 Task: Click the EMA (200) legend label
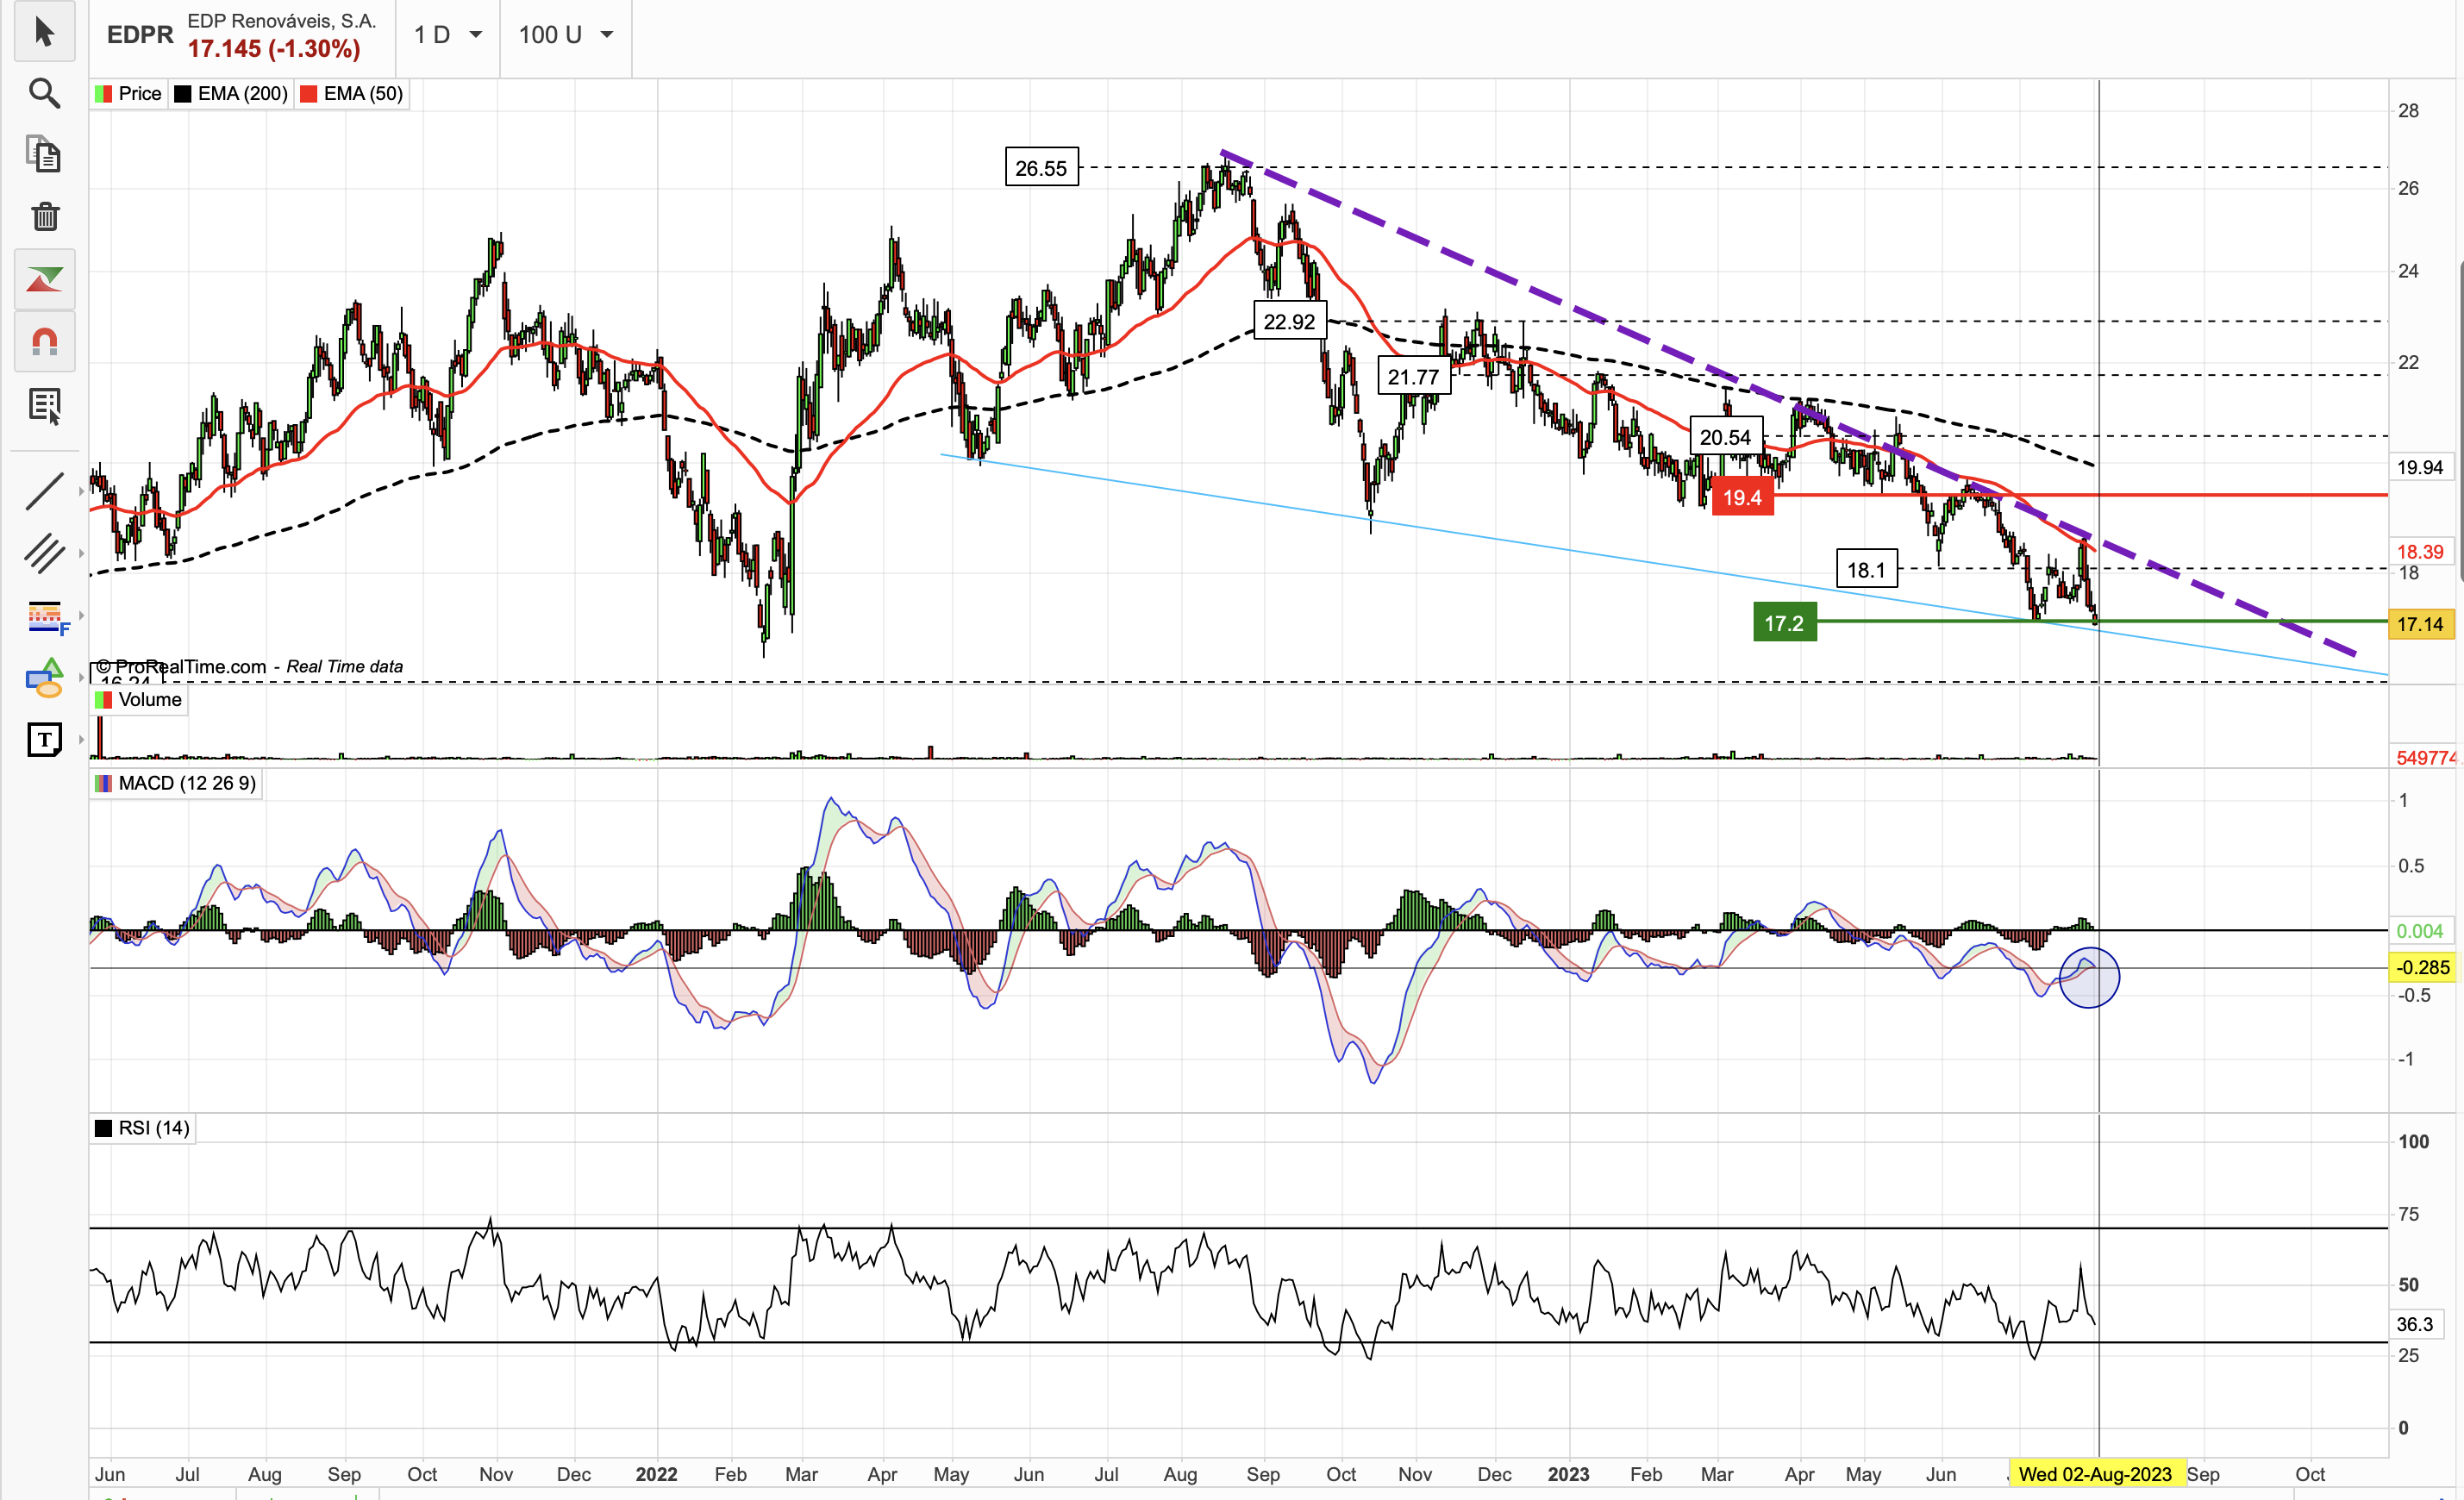pyautogui.click(x=242, y=94)
